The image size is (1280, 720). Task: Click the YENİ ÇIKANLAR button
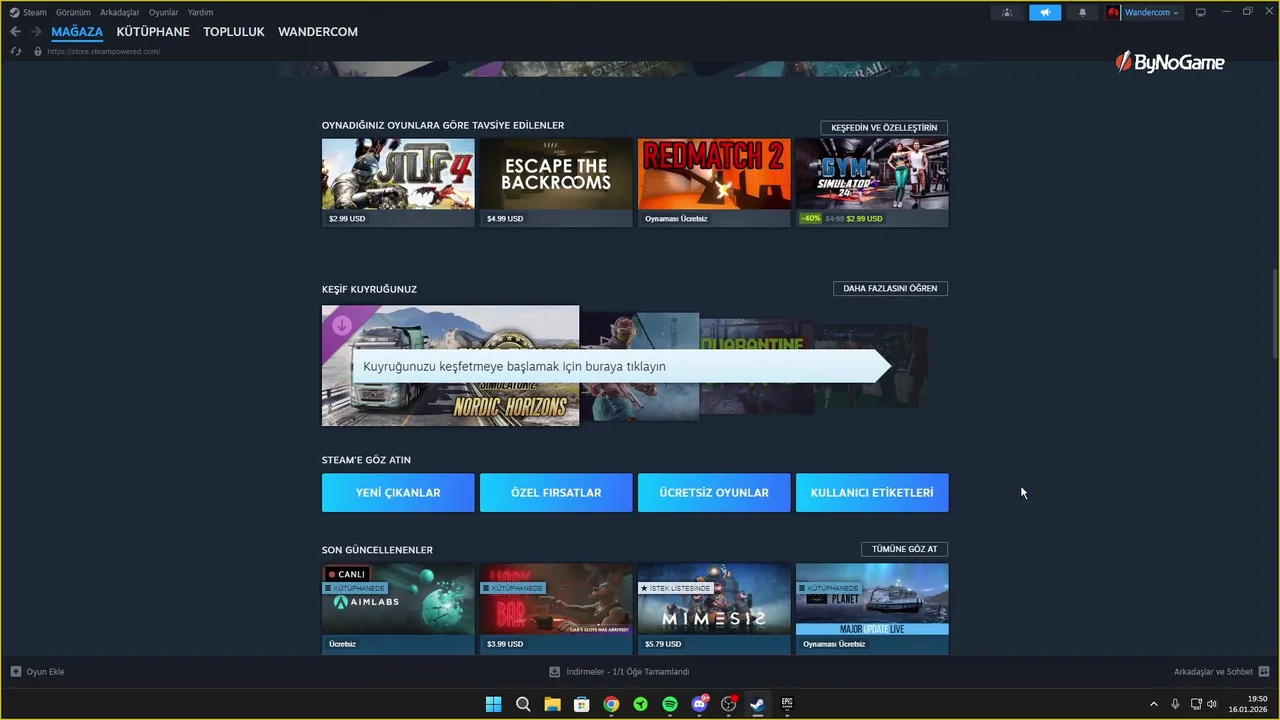tap(398, 493)
